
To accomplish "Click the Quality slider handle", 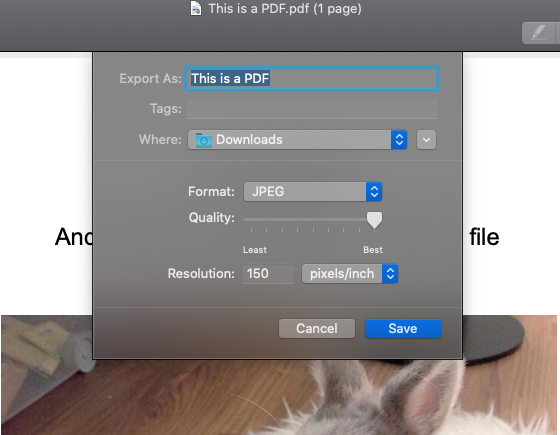I will 374,220.
